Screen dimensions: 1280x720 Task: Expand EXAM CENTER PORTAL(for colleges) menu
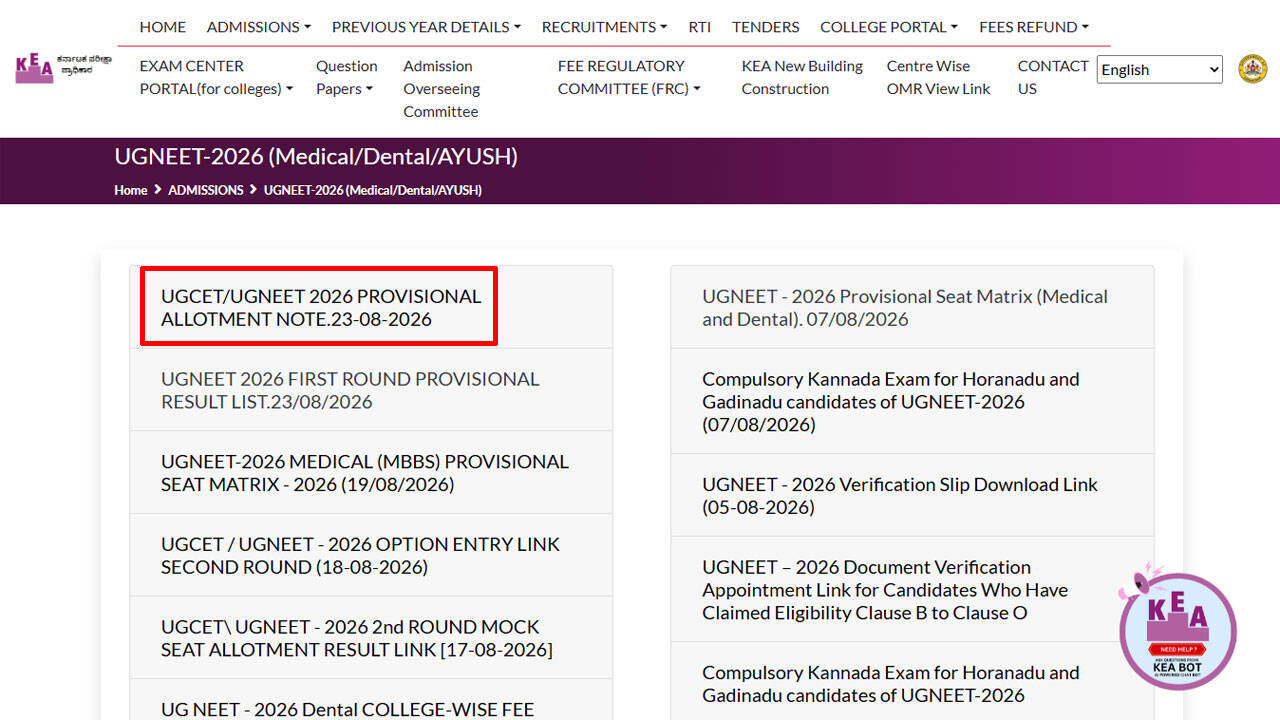[216, 77]
